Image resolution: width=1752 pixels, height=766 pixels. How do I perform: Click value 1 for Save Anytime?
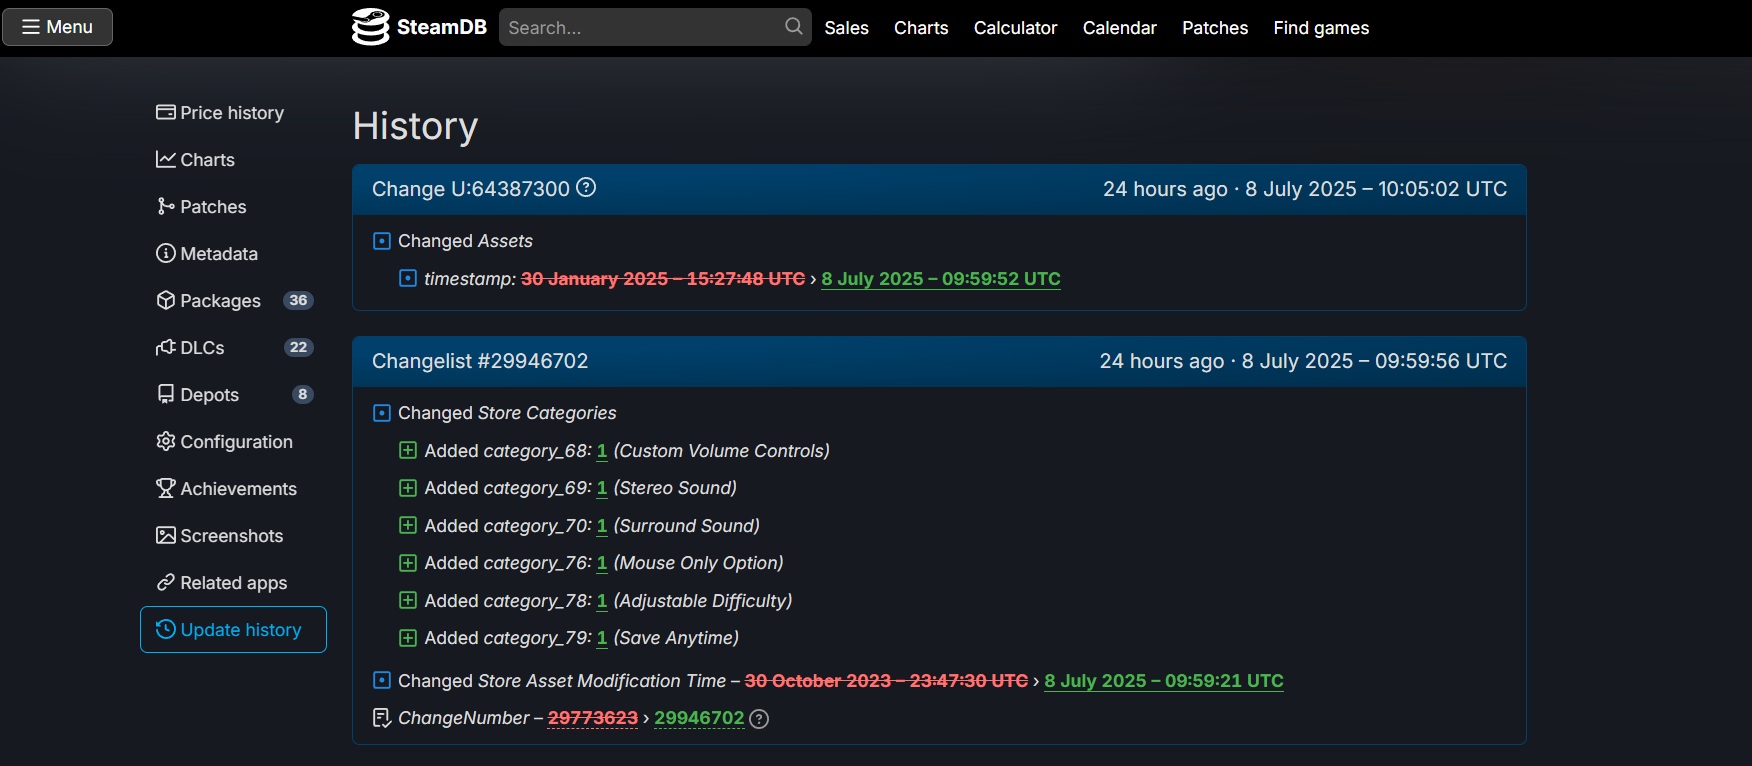coord(602,638)
